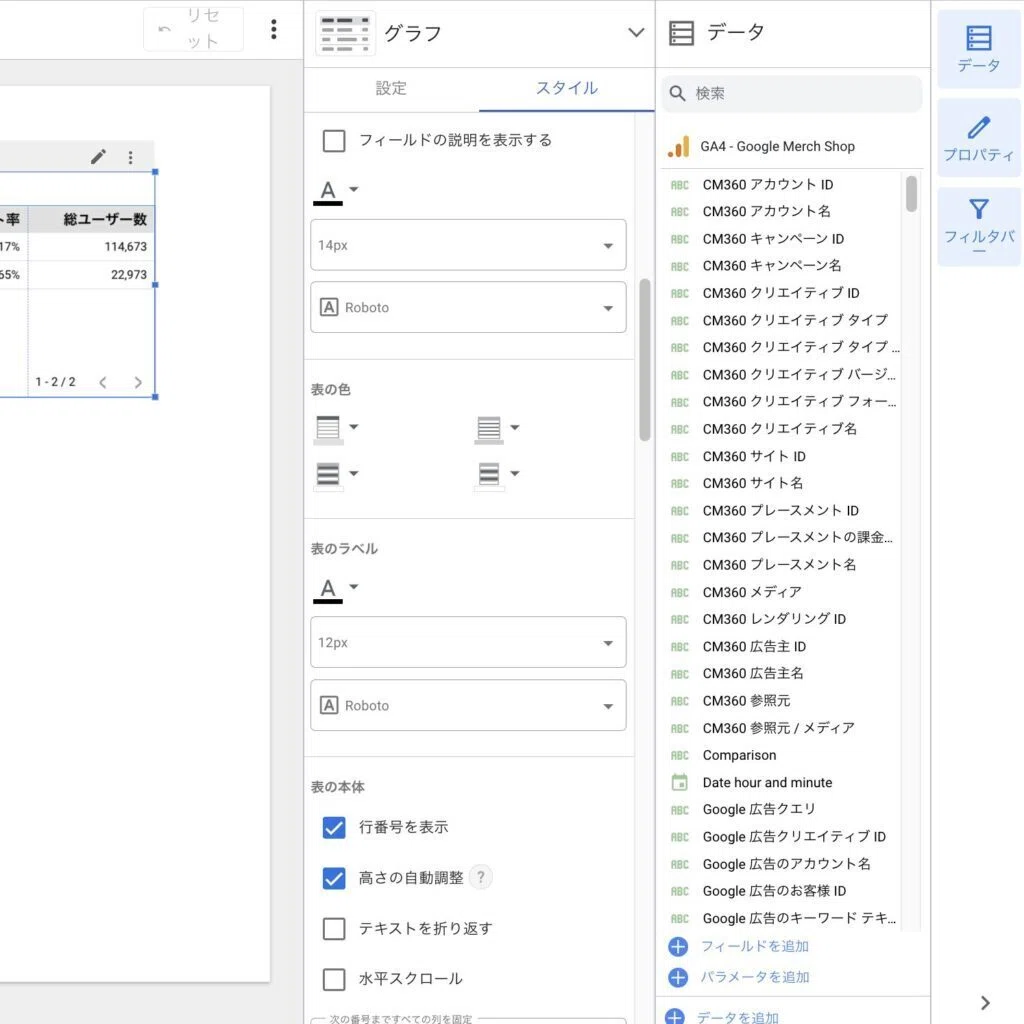Click the plus icon for フィールドを追加

coord(678,946)
